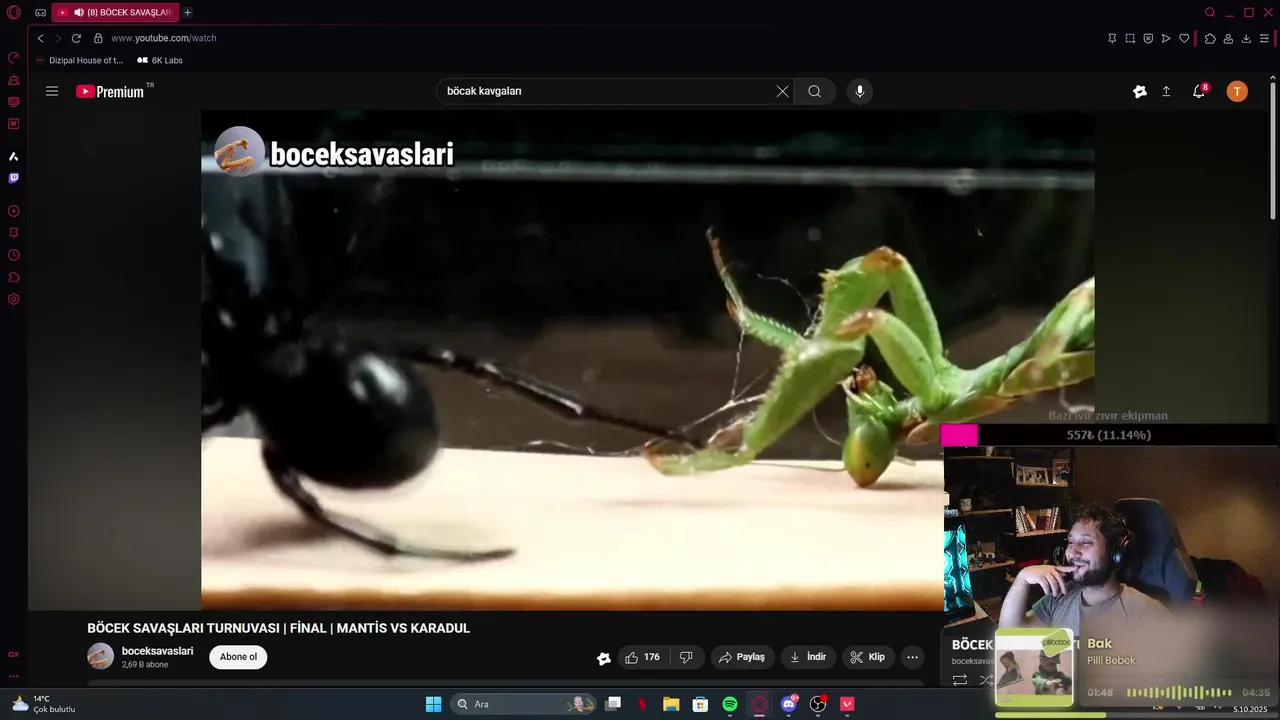1280x720 pixels.
Task: Open the YouTube hamburger guide menu
Action: coord(52,91)
